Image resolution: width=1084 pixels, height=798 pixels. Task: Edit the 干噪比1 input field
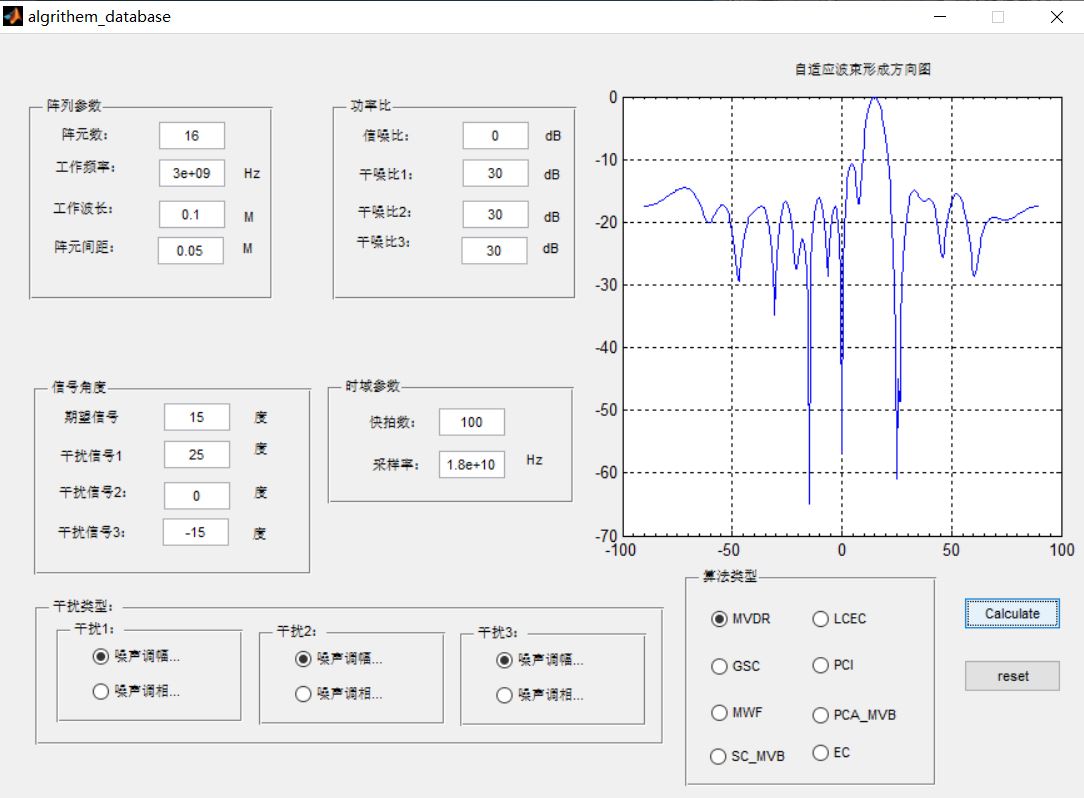tap(495, 173)
